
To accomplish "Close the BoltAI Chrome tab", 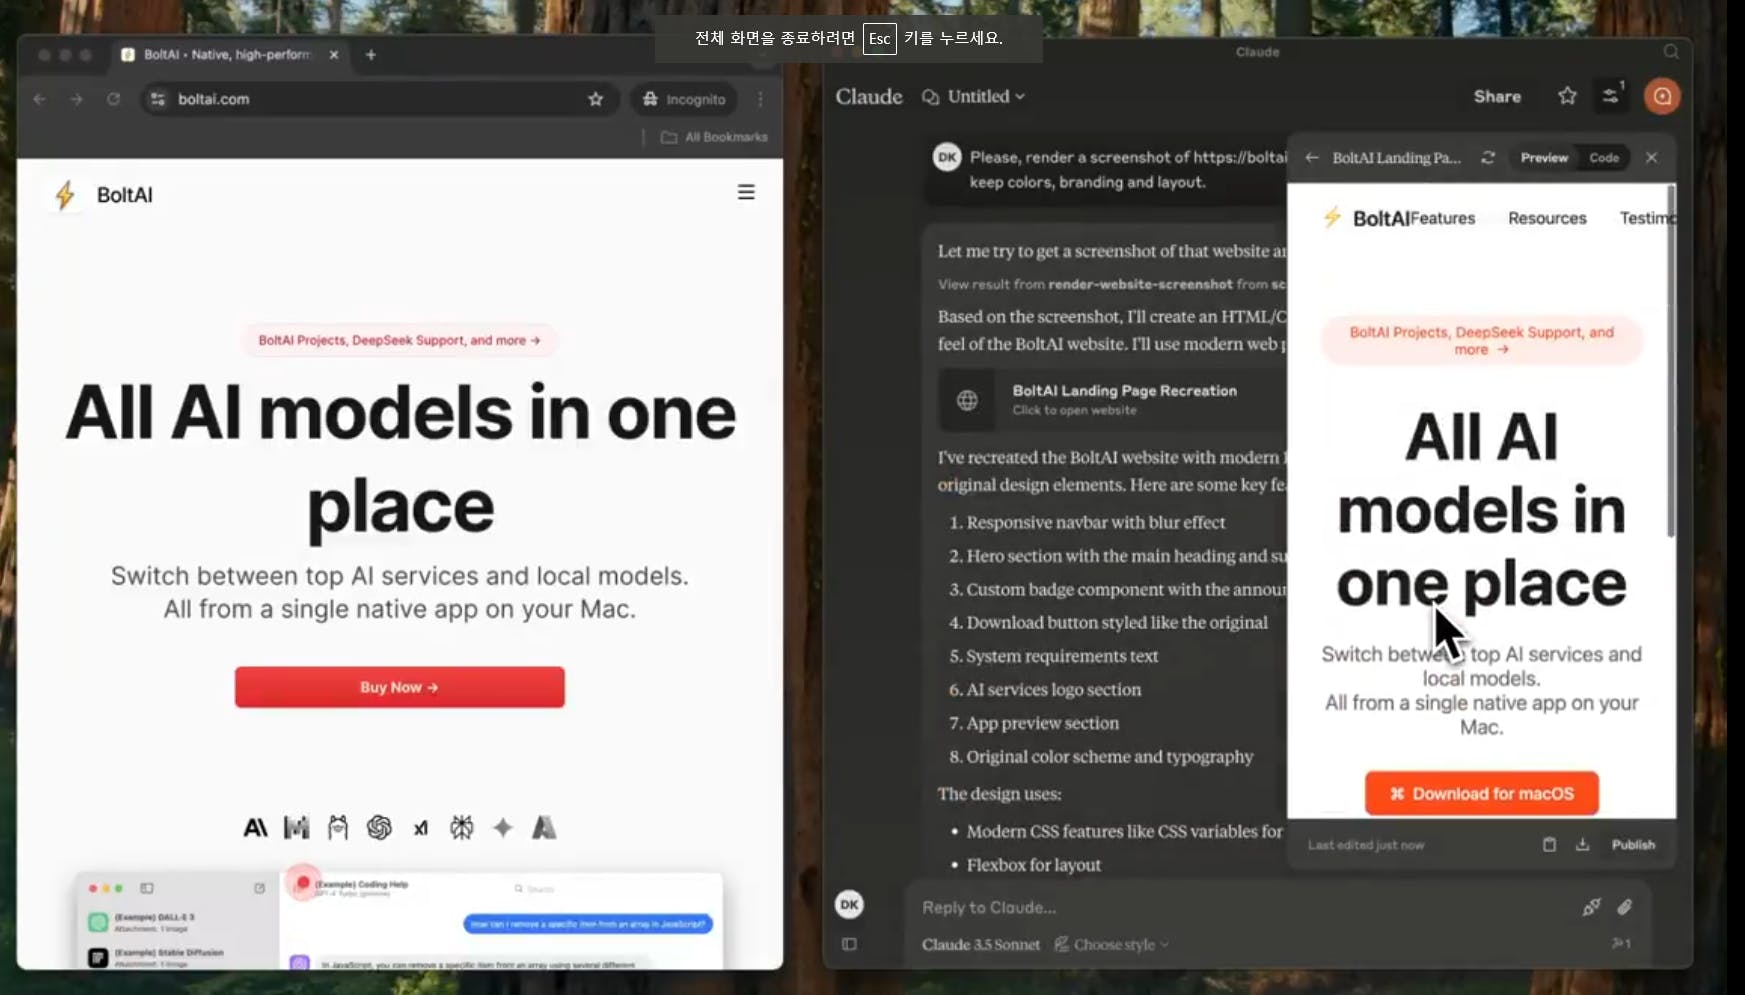I will point(334,55).
